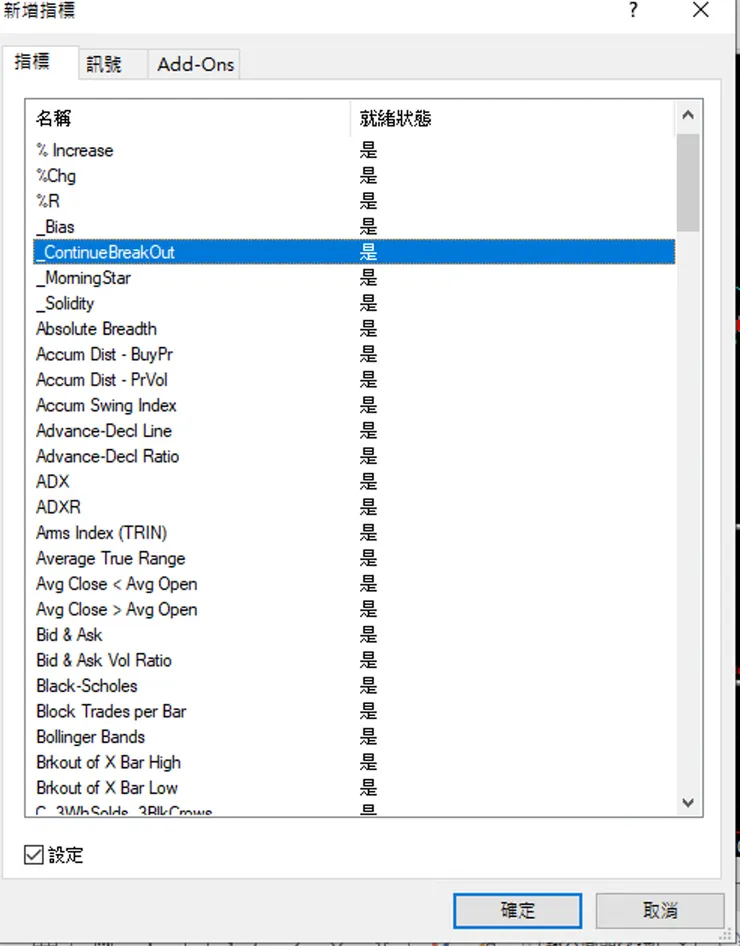Choose the Accum Swing Index entry
The height and width of the screenshot is (946, 740).
(x=106, y=405)
